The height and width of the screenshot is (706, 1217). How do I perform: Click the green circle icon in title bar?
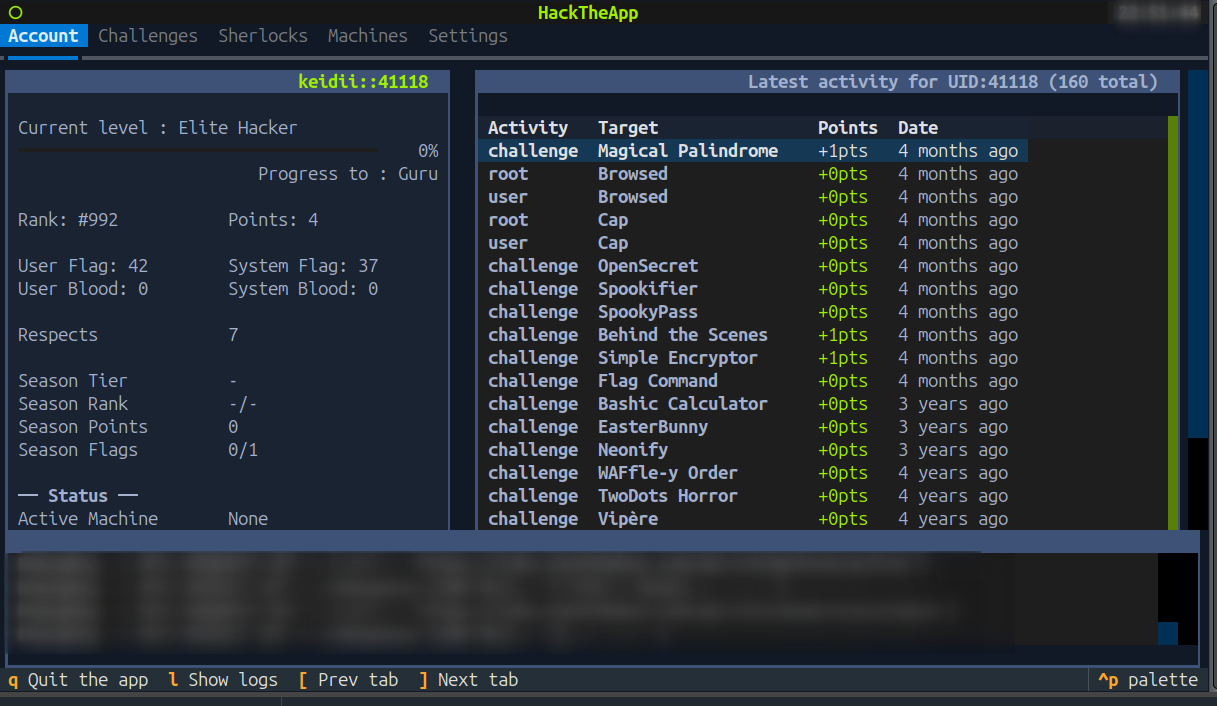[x=15, y=13]
